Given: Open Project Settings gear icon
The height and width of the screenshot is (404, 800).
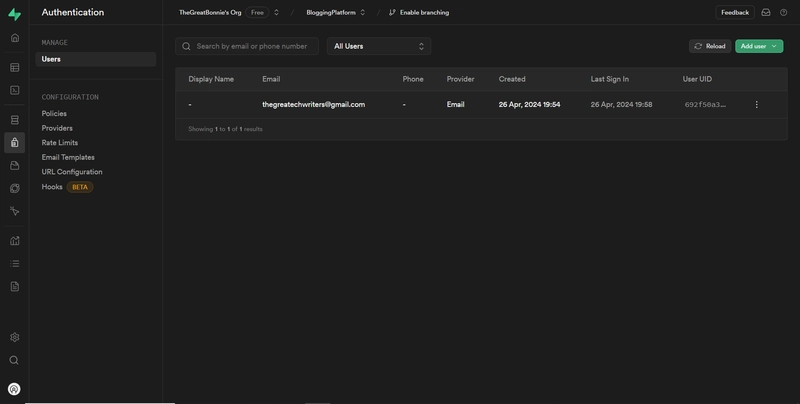Looking at the screenshot, I should click(15, 337).
